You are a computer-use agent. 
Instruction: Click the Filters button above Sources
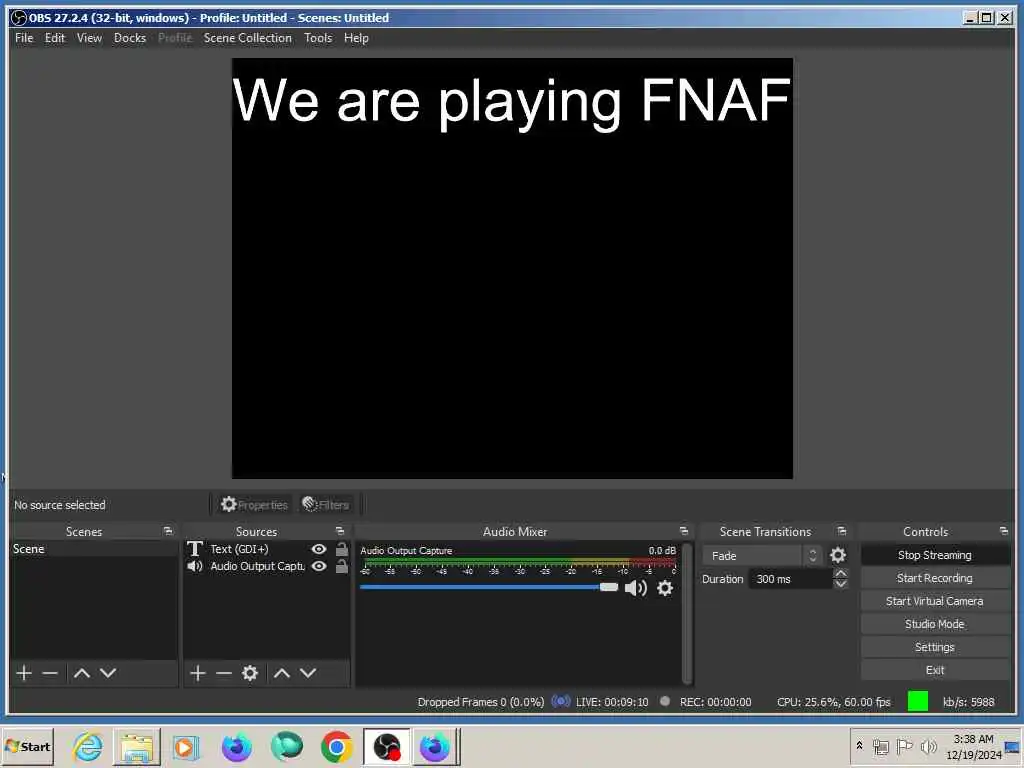[x=325, y=505]
